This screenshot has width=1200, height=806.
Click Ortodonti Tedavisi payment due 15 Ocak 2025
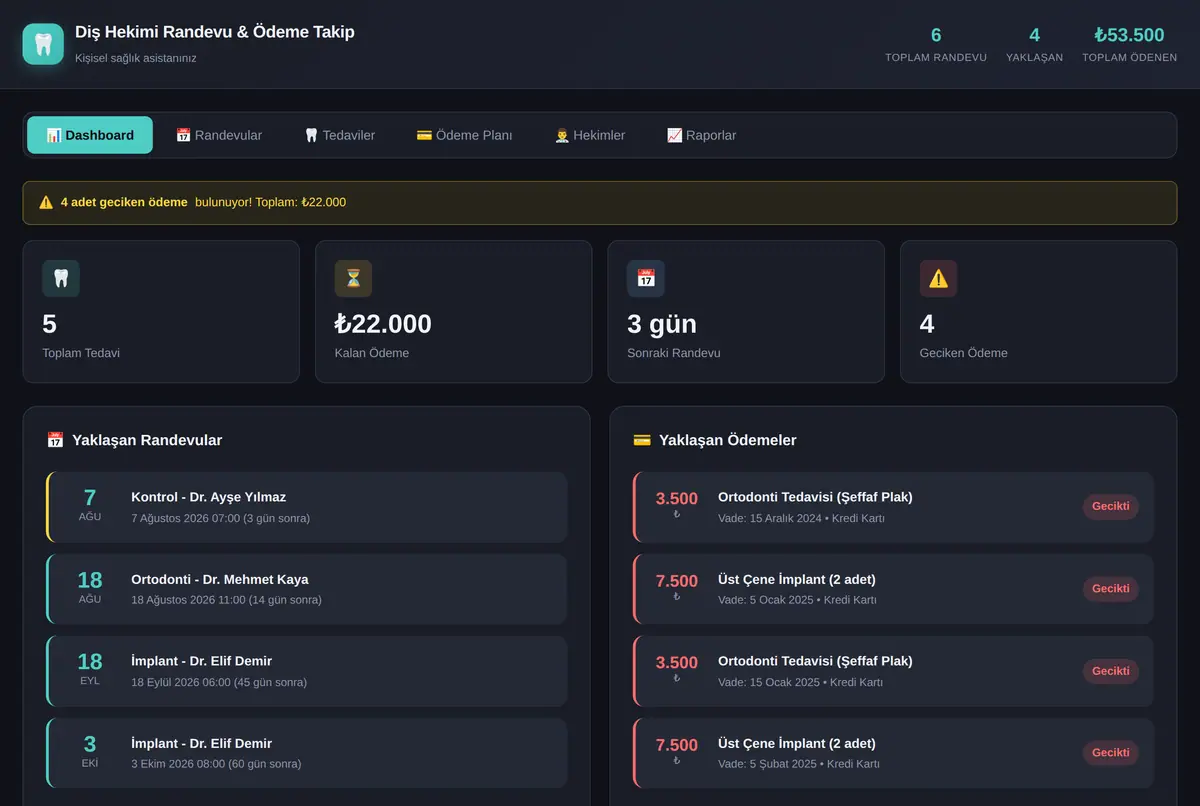click(893, 671)
